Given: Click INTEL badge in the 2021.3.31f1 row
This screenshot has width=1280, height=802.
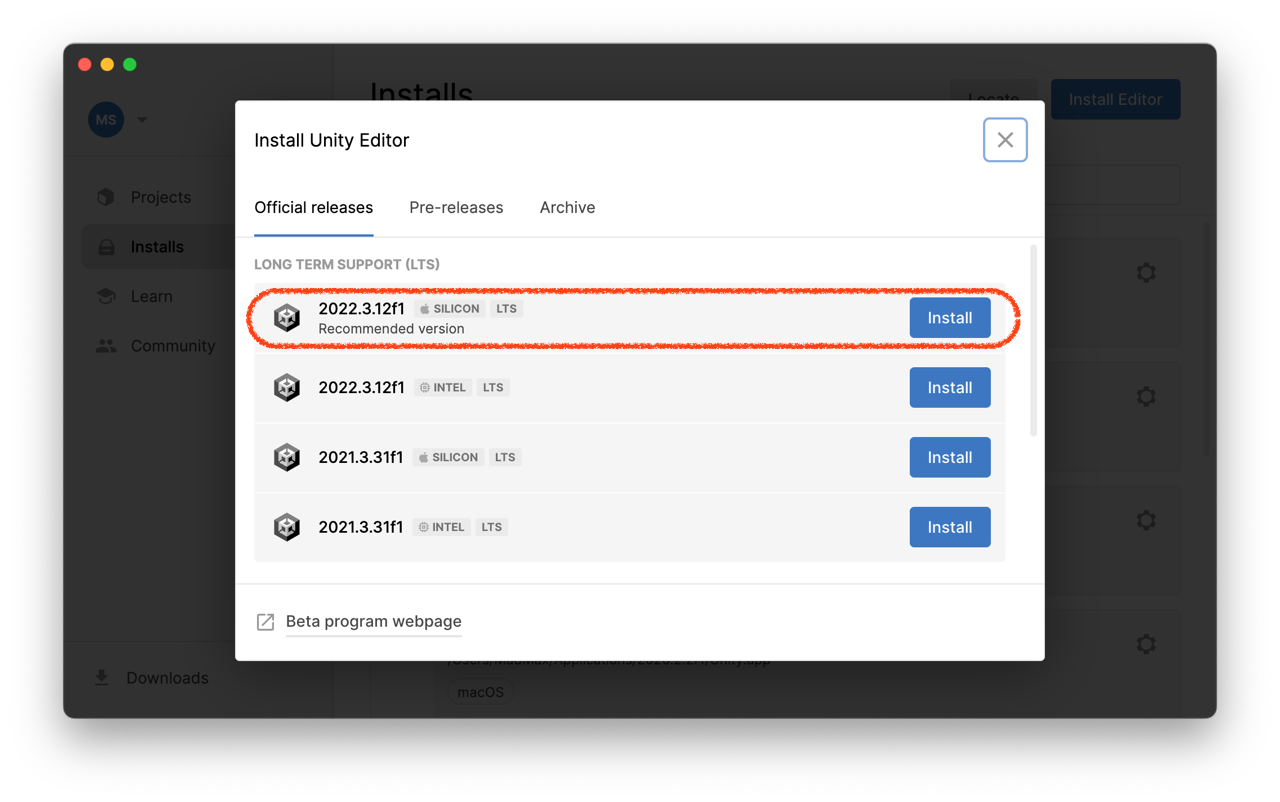Looking at the screenshot, I should pos(441,527).
